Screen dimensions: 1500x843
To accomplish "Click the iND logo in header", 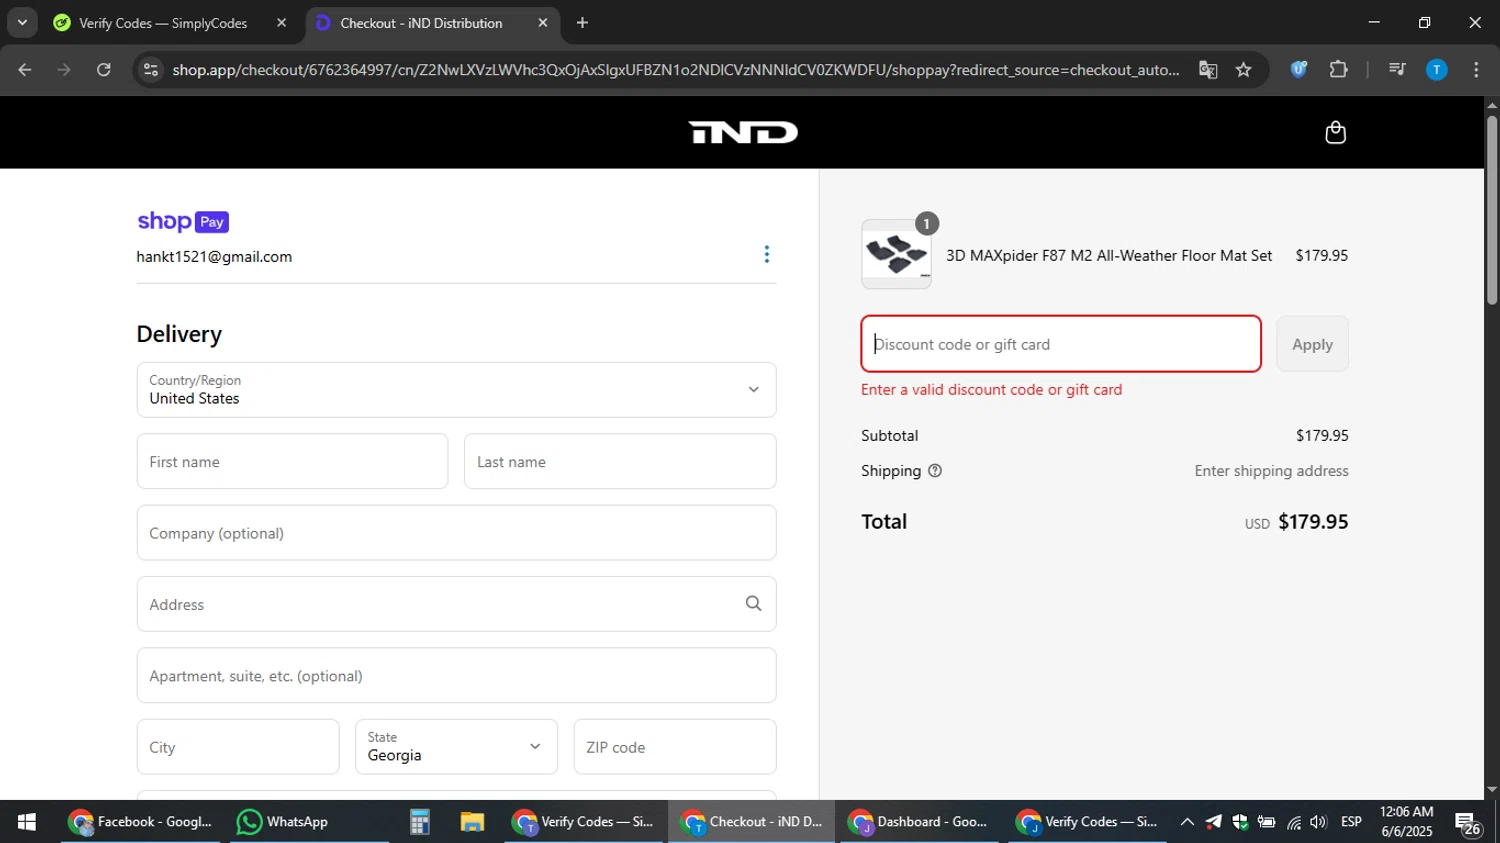I will click(x=743, y=132).
